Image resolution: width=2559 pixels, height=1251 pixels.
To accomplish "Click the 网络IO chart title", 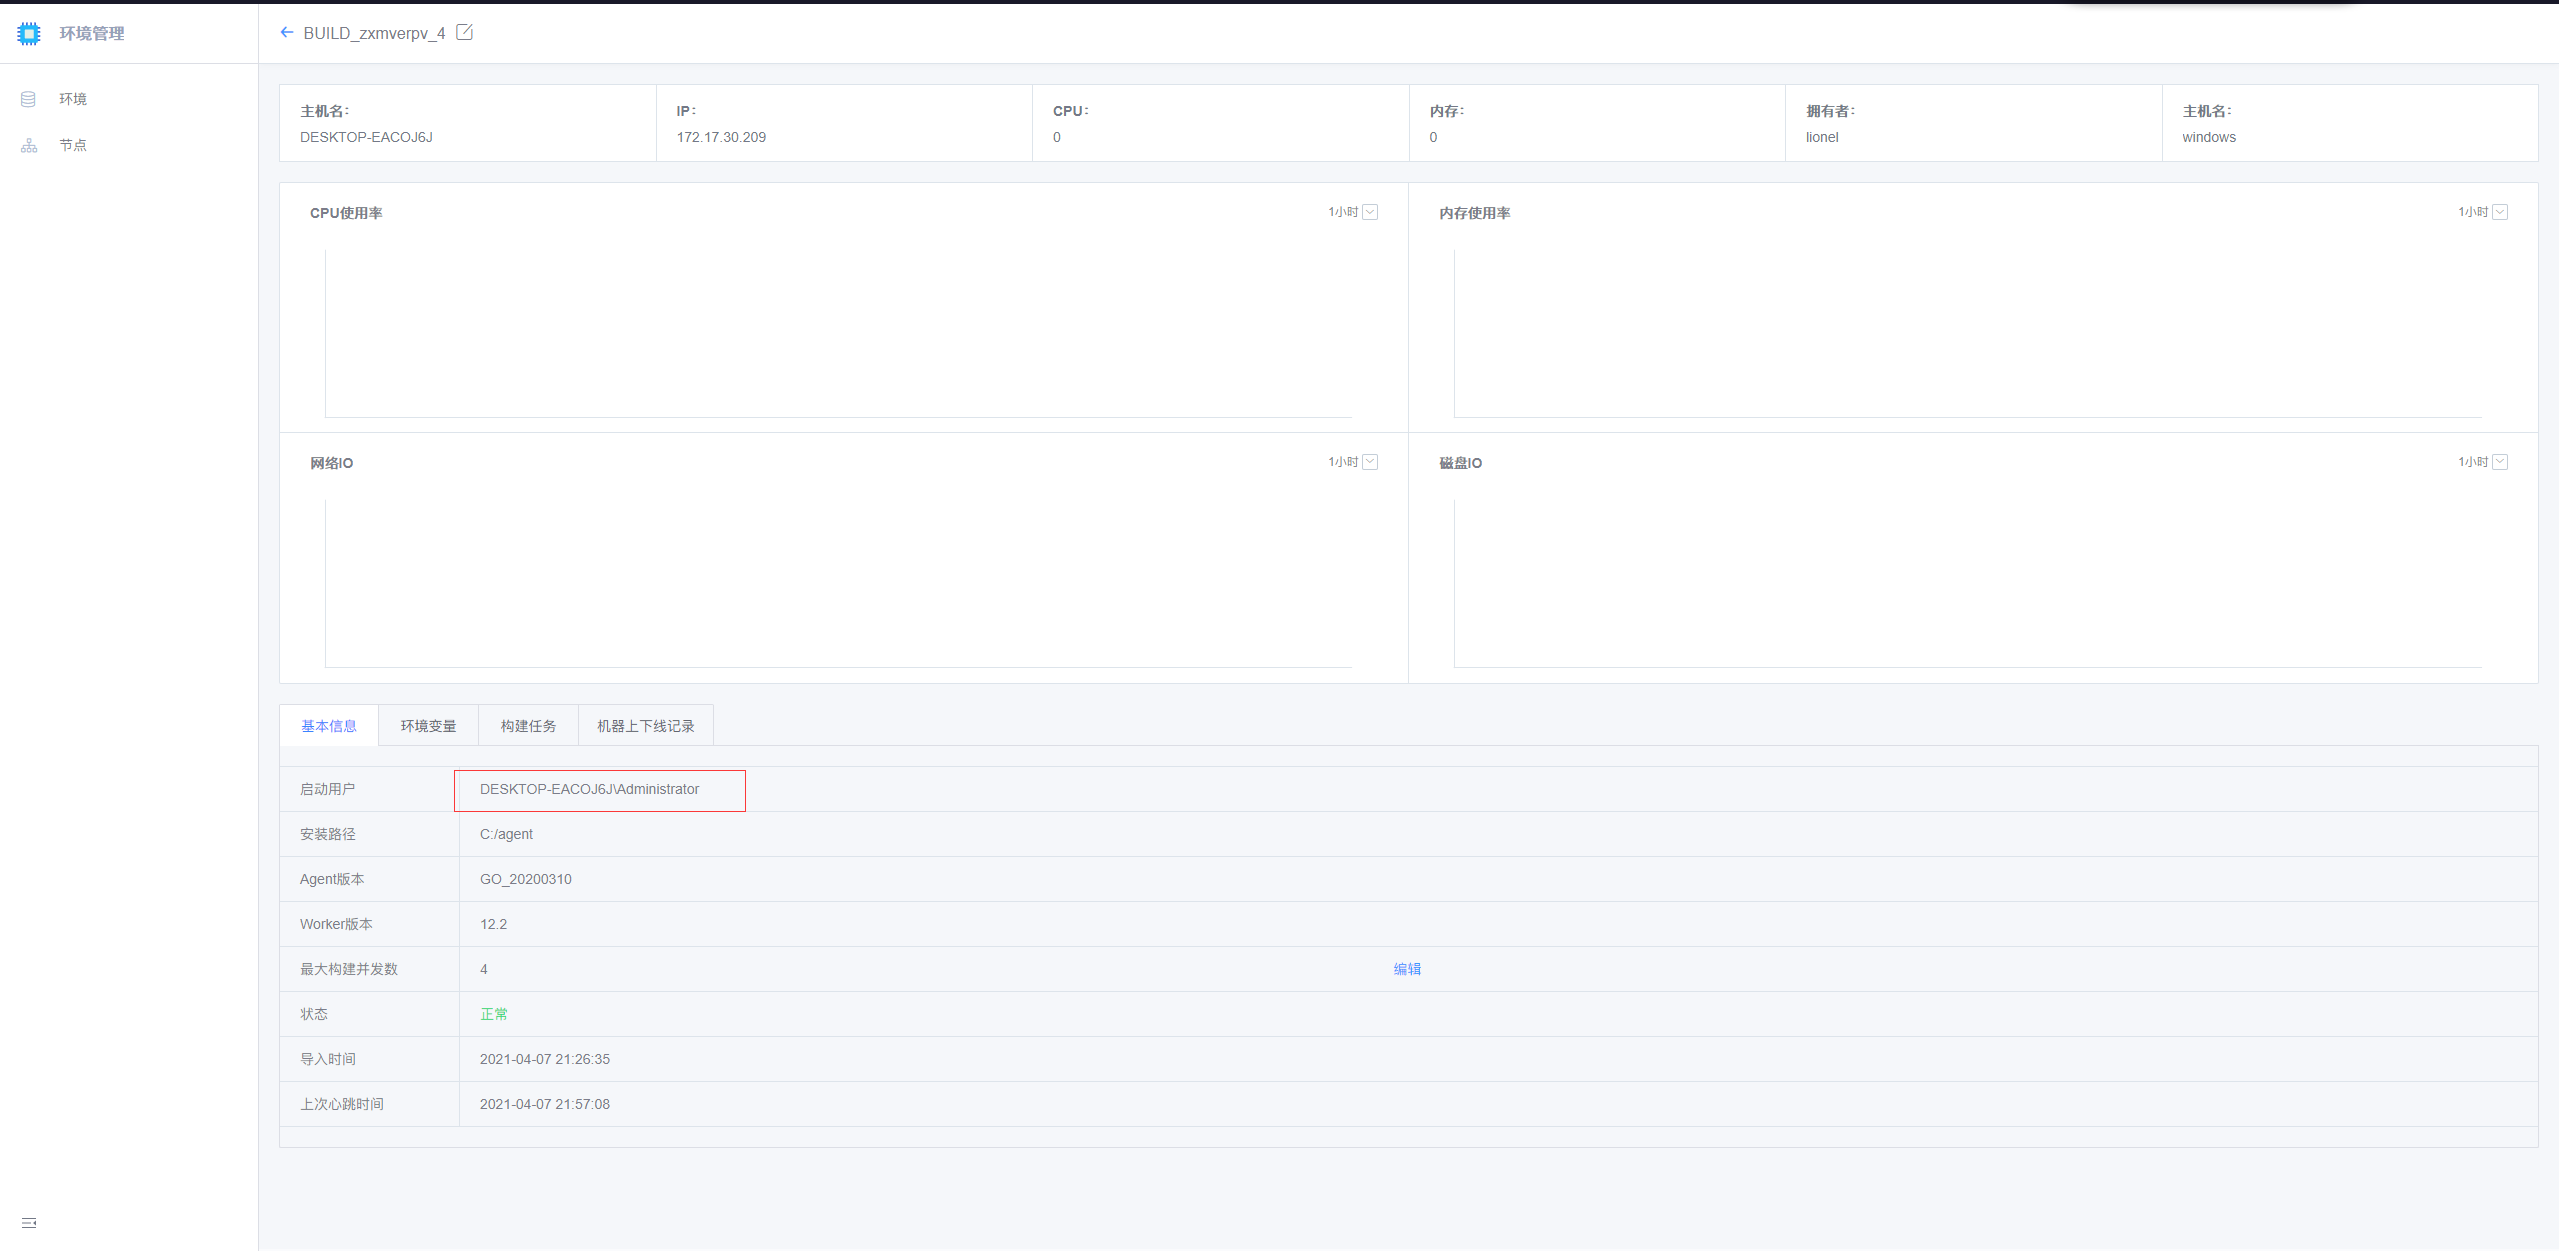I will pyautogui.click(x=331, y=463).
